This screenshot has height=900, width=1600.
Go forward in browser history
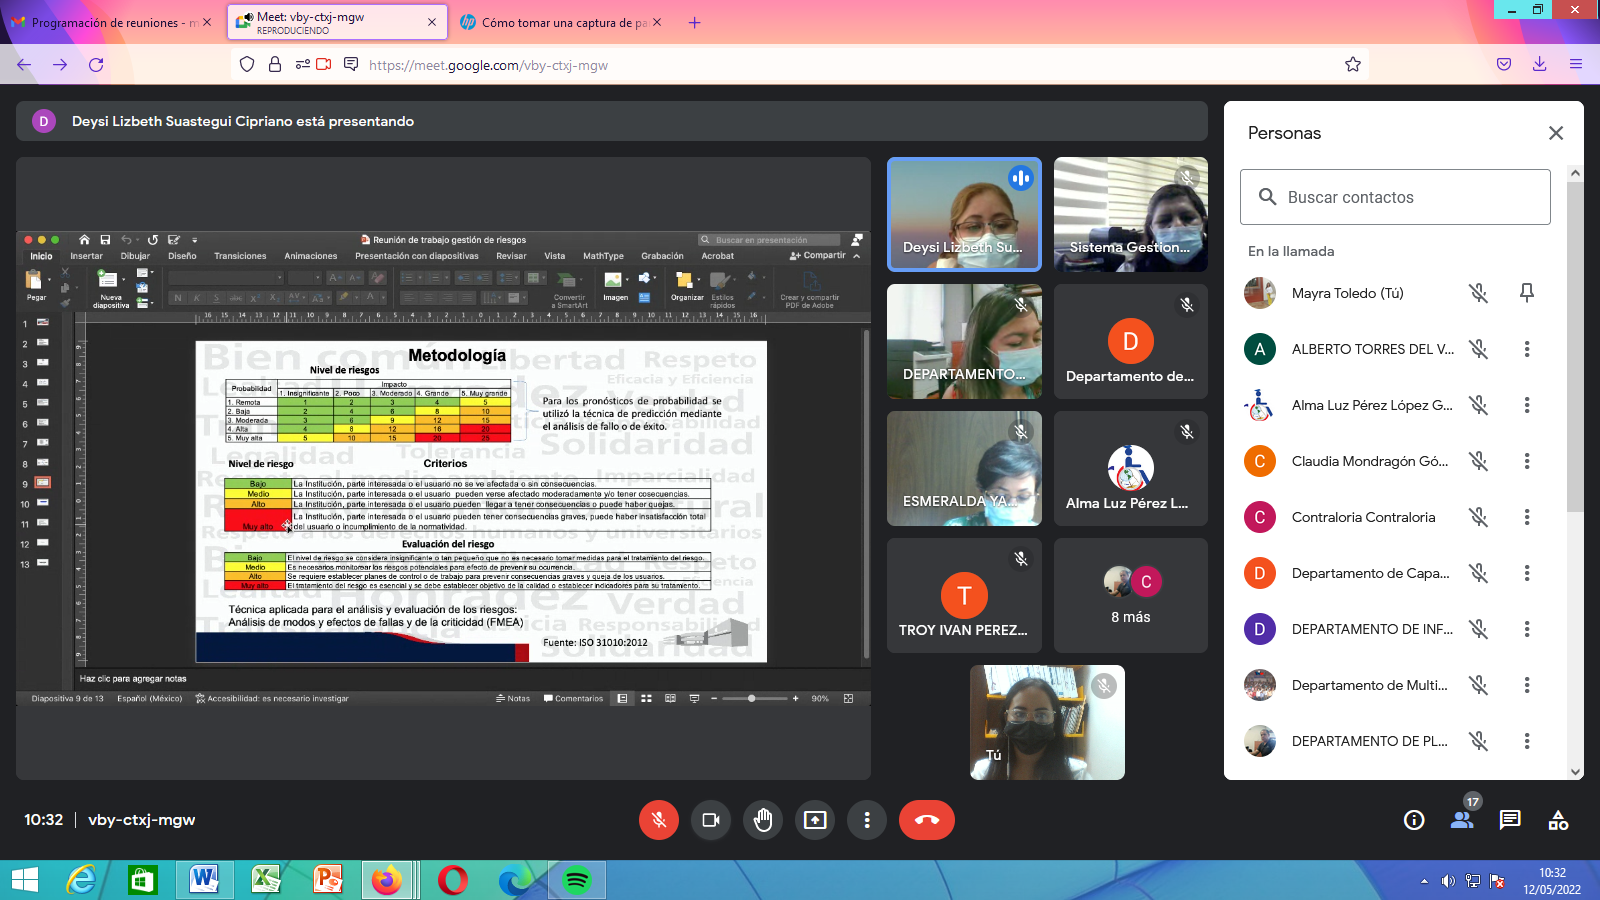tap(60, 64)
